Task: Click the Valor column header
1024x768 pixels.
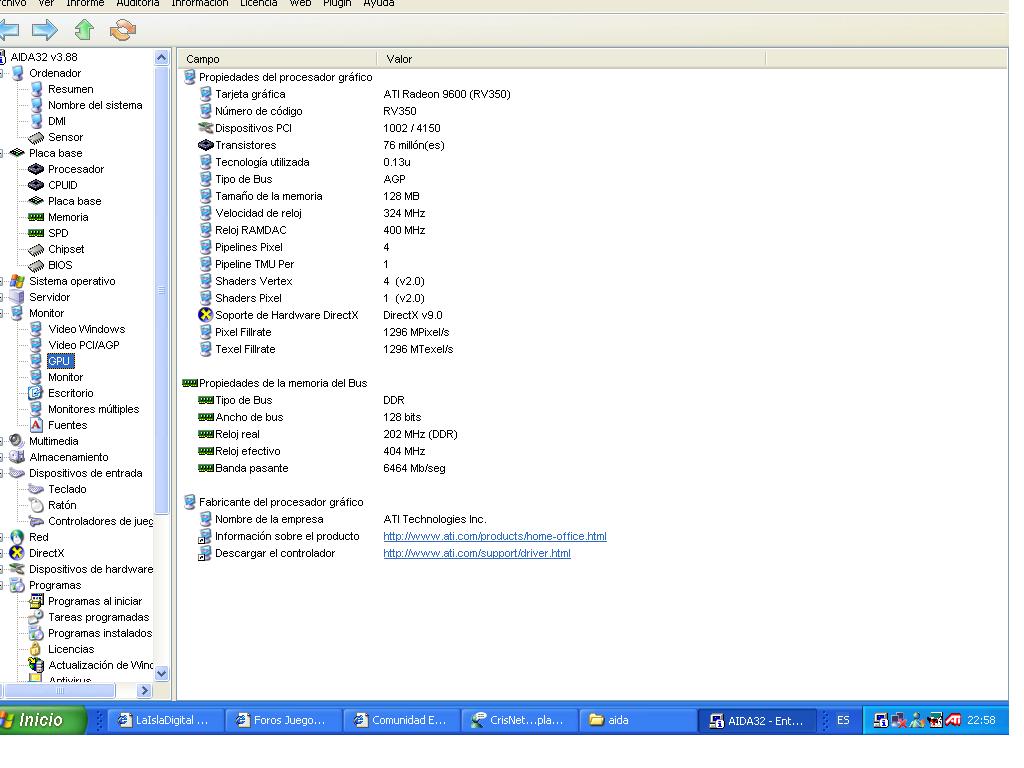Action: (571, 59)
